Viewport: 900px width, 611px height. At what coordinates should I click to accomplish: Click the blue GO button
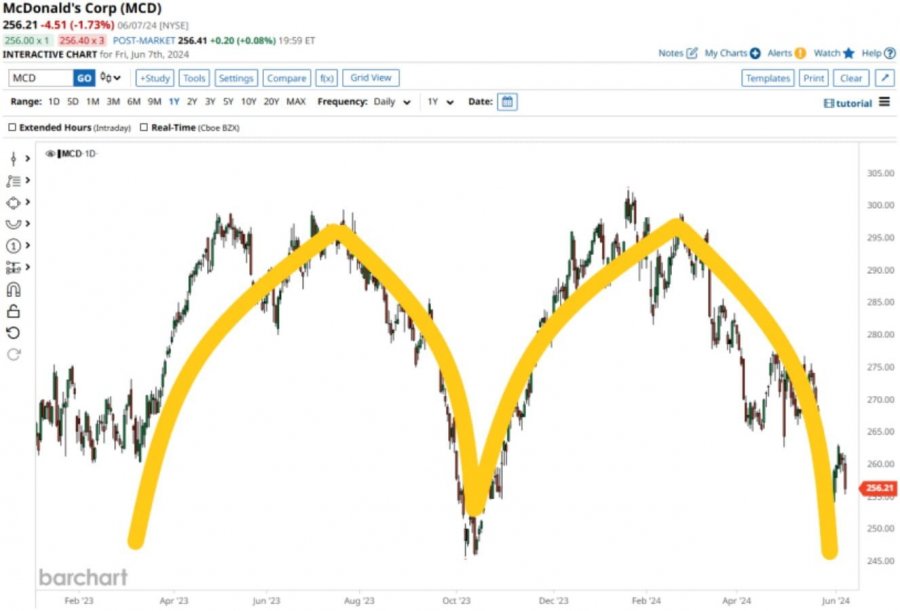click(x=84, y=78)
